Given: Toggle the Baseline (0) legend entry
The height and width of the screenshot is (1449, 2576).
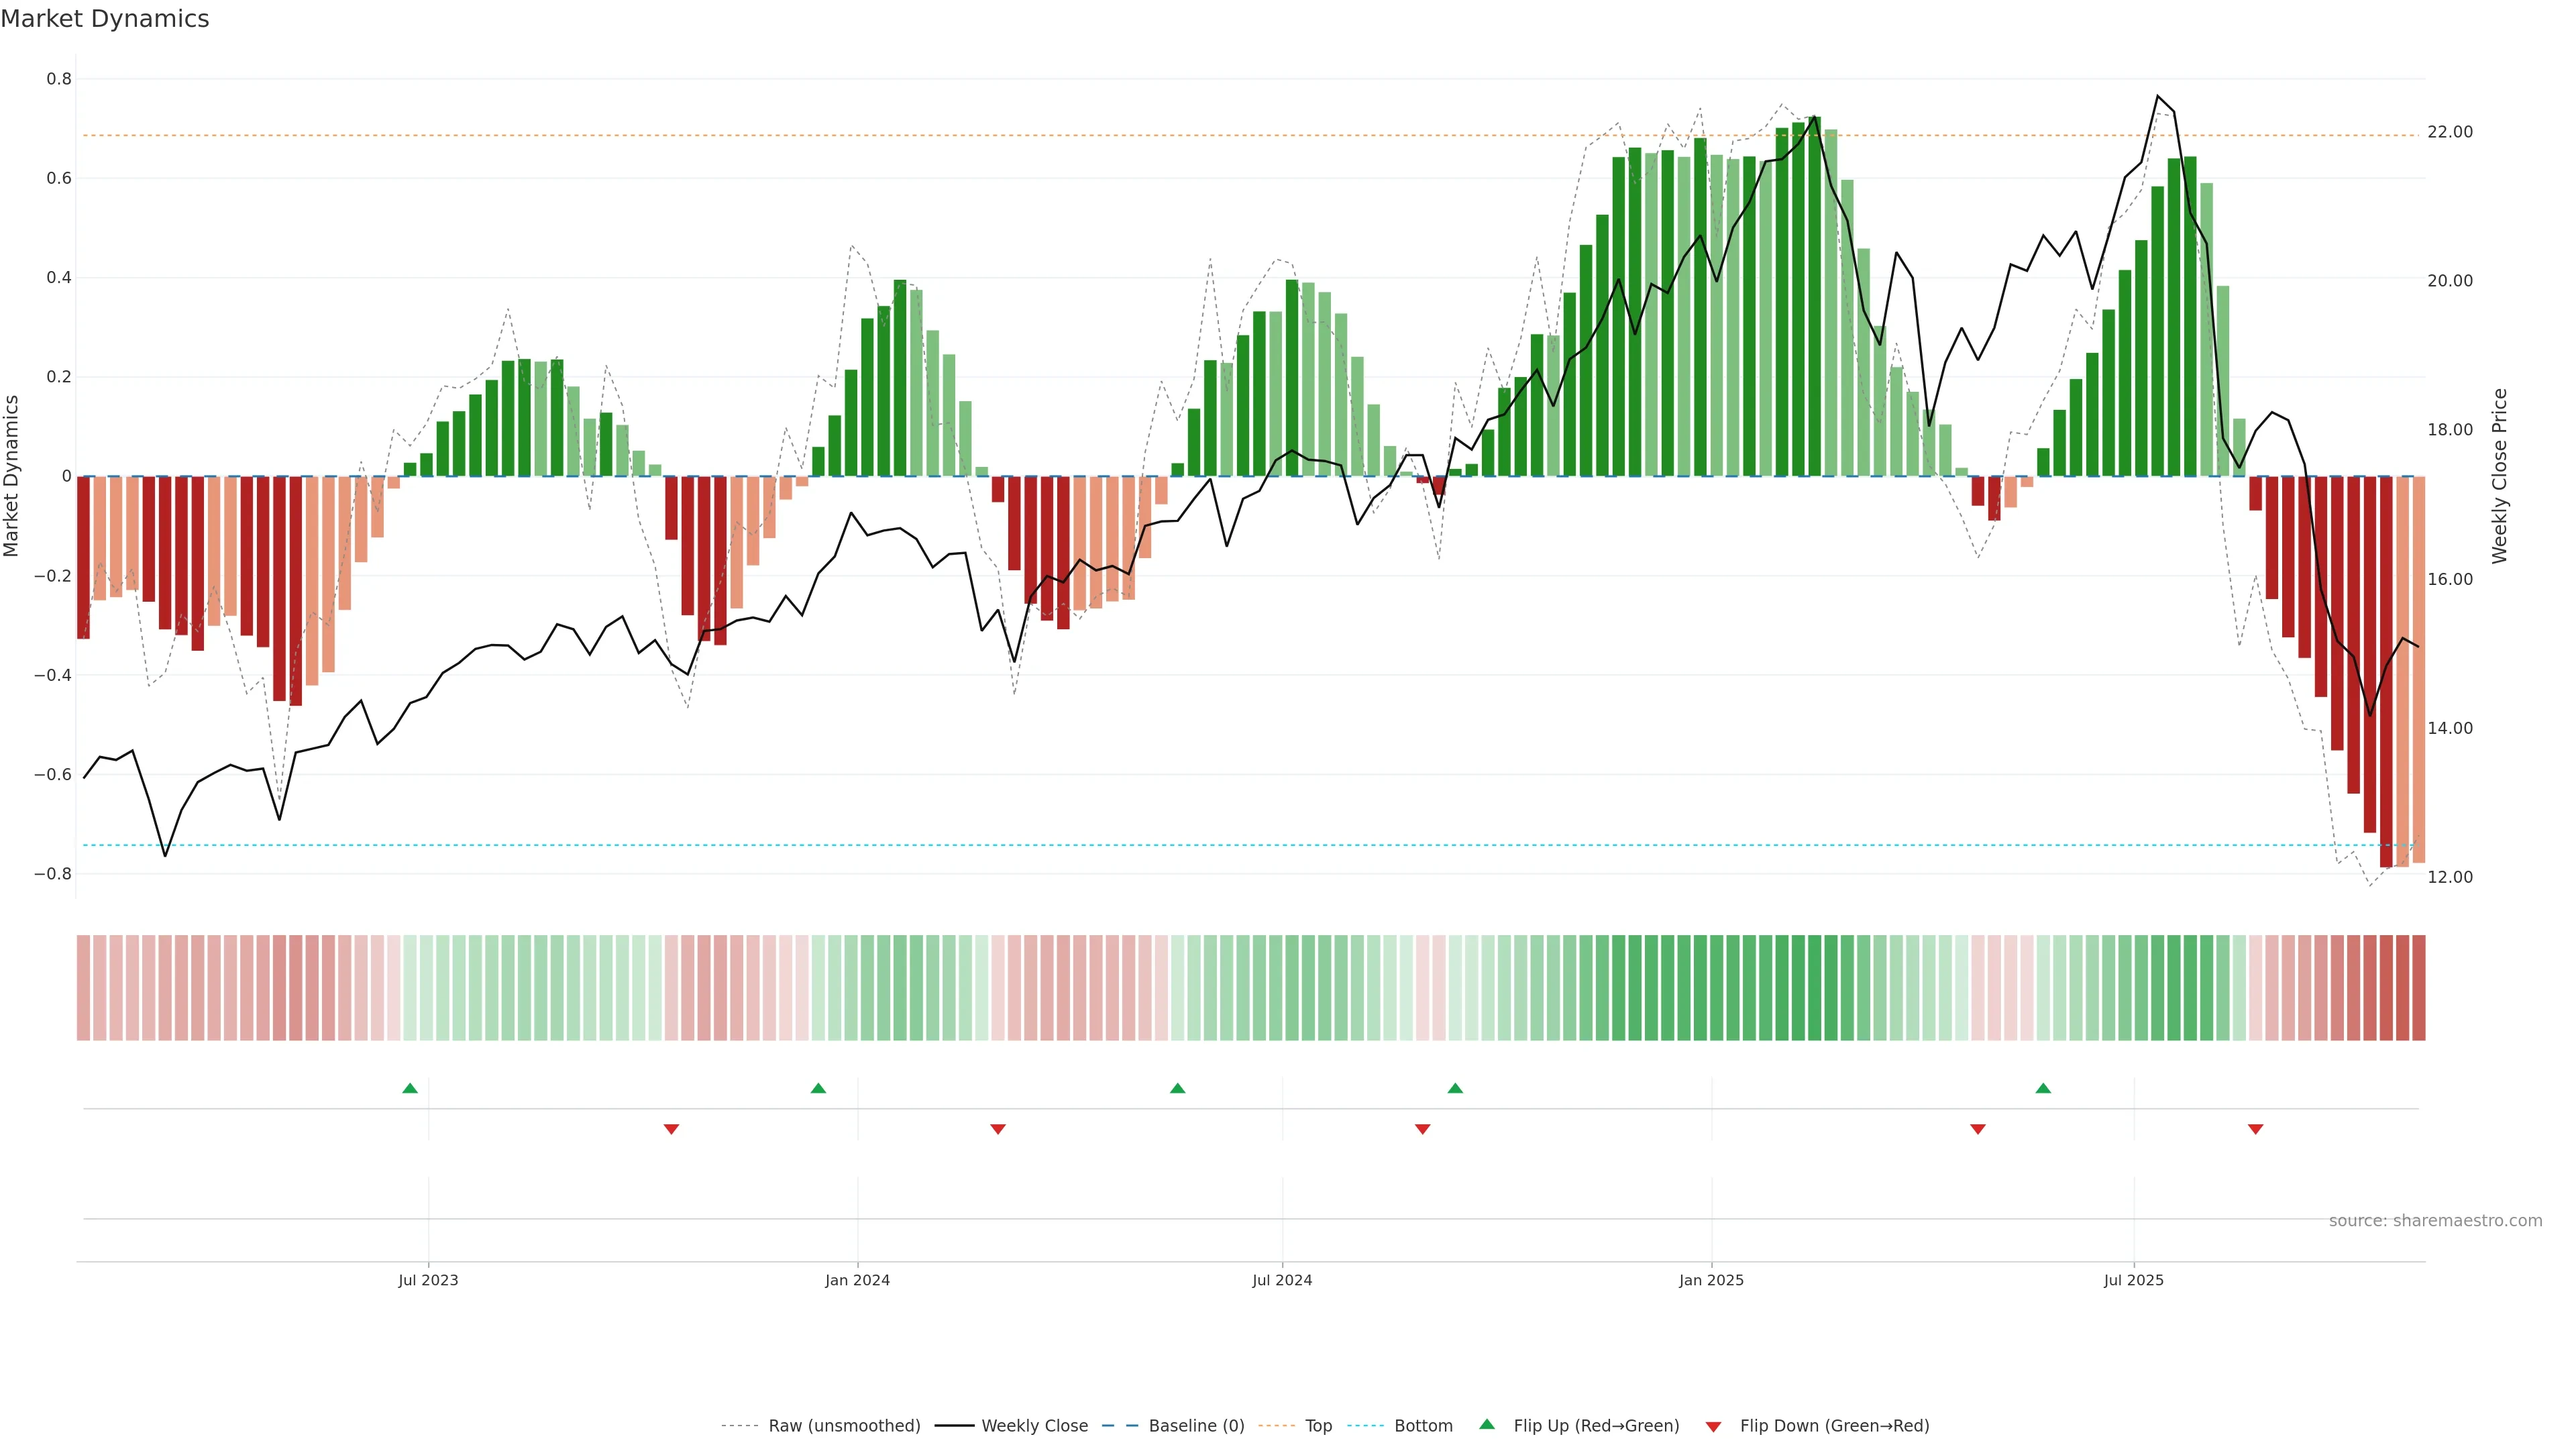Looking at the screenshot, I should pos(1196,1426).
